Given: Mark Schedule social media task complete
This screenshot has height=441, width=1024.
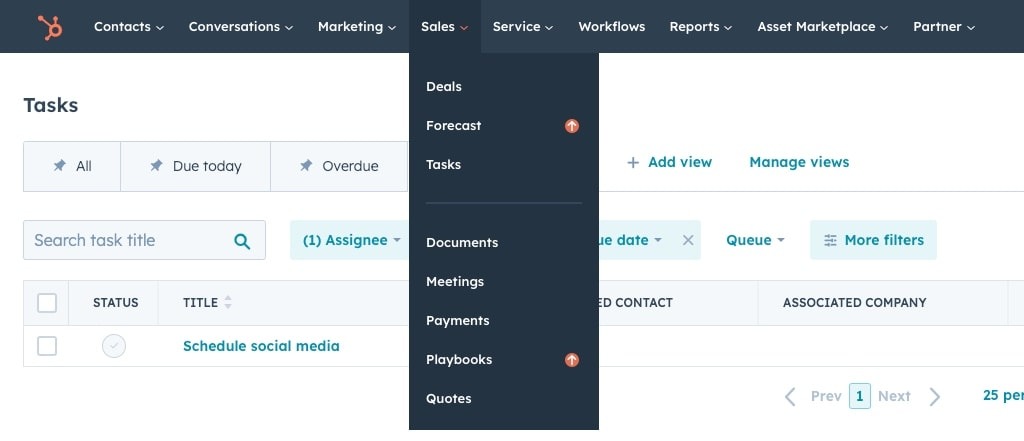Looking at the screenshot, I should click(x=114, y=346).
